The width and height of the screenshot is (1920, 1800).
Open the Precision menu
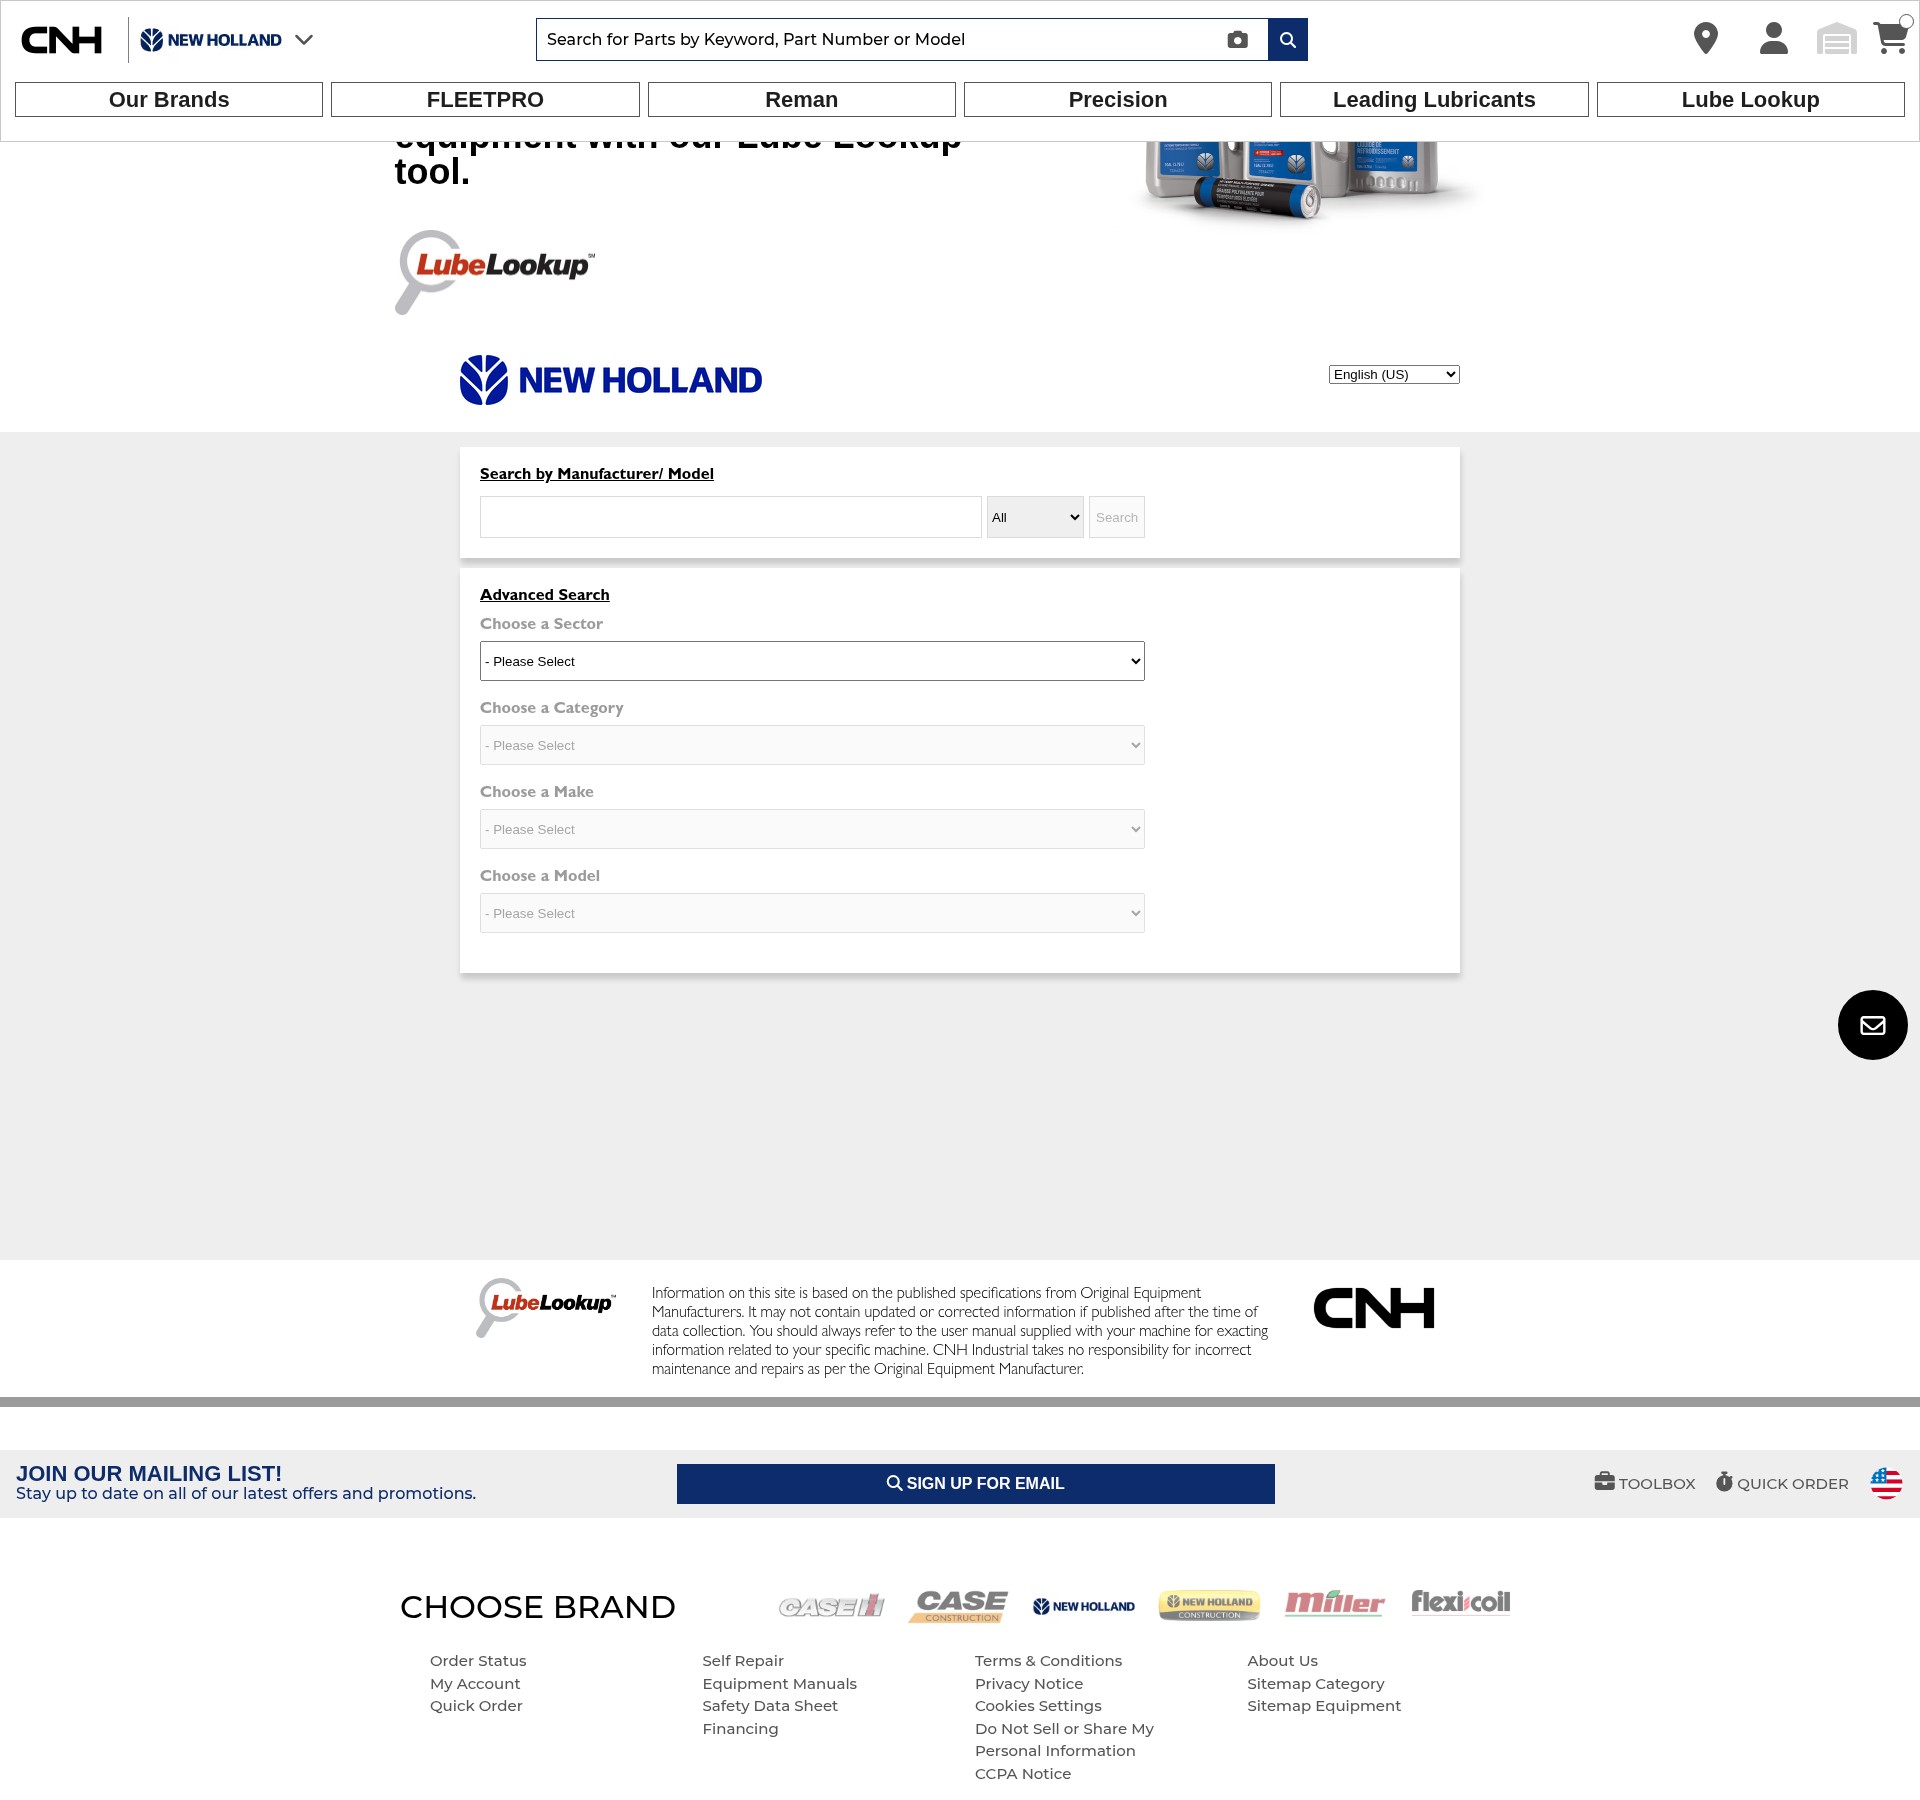click(x=1118, y=100)
